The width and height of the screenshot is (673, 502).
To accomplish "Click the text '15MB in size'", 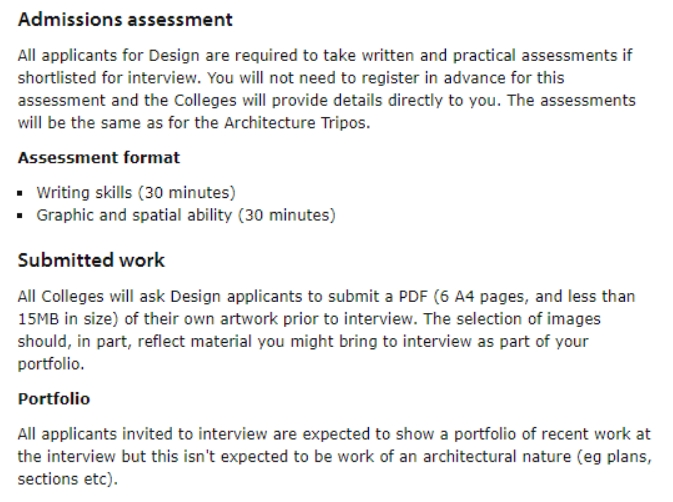I will click(68, 319).
